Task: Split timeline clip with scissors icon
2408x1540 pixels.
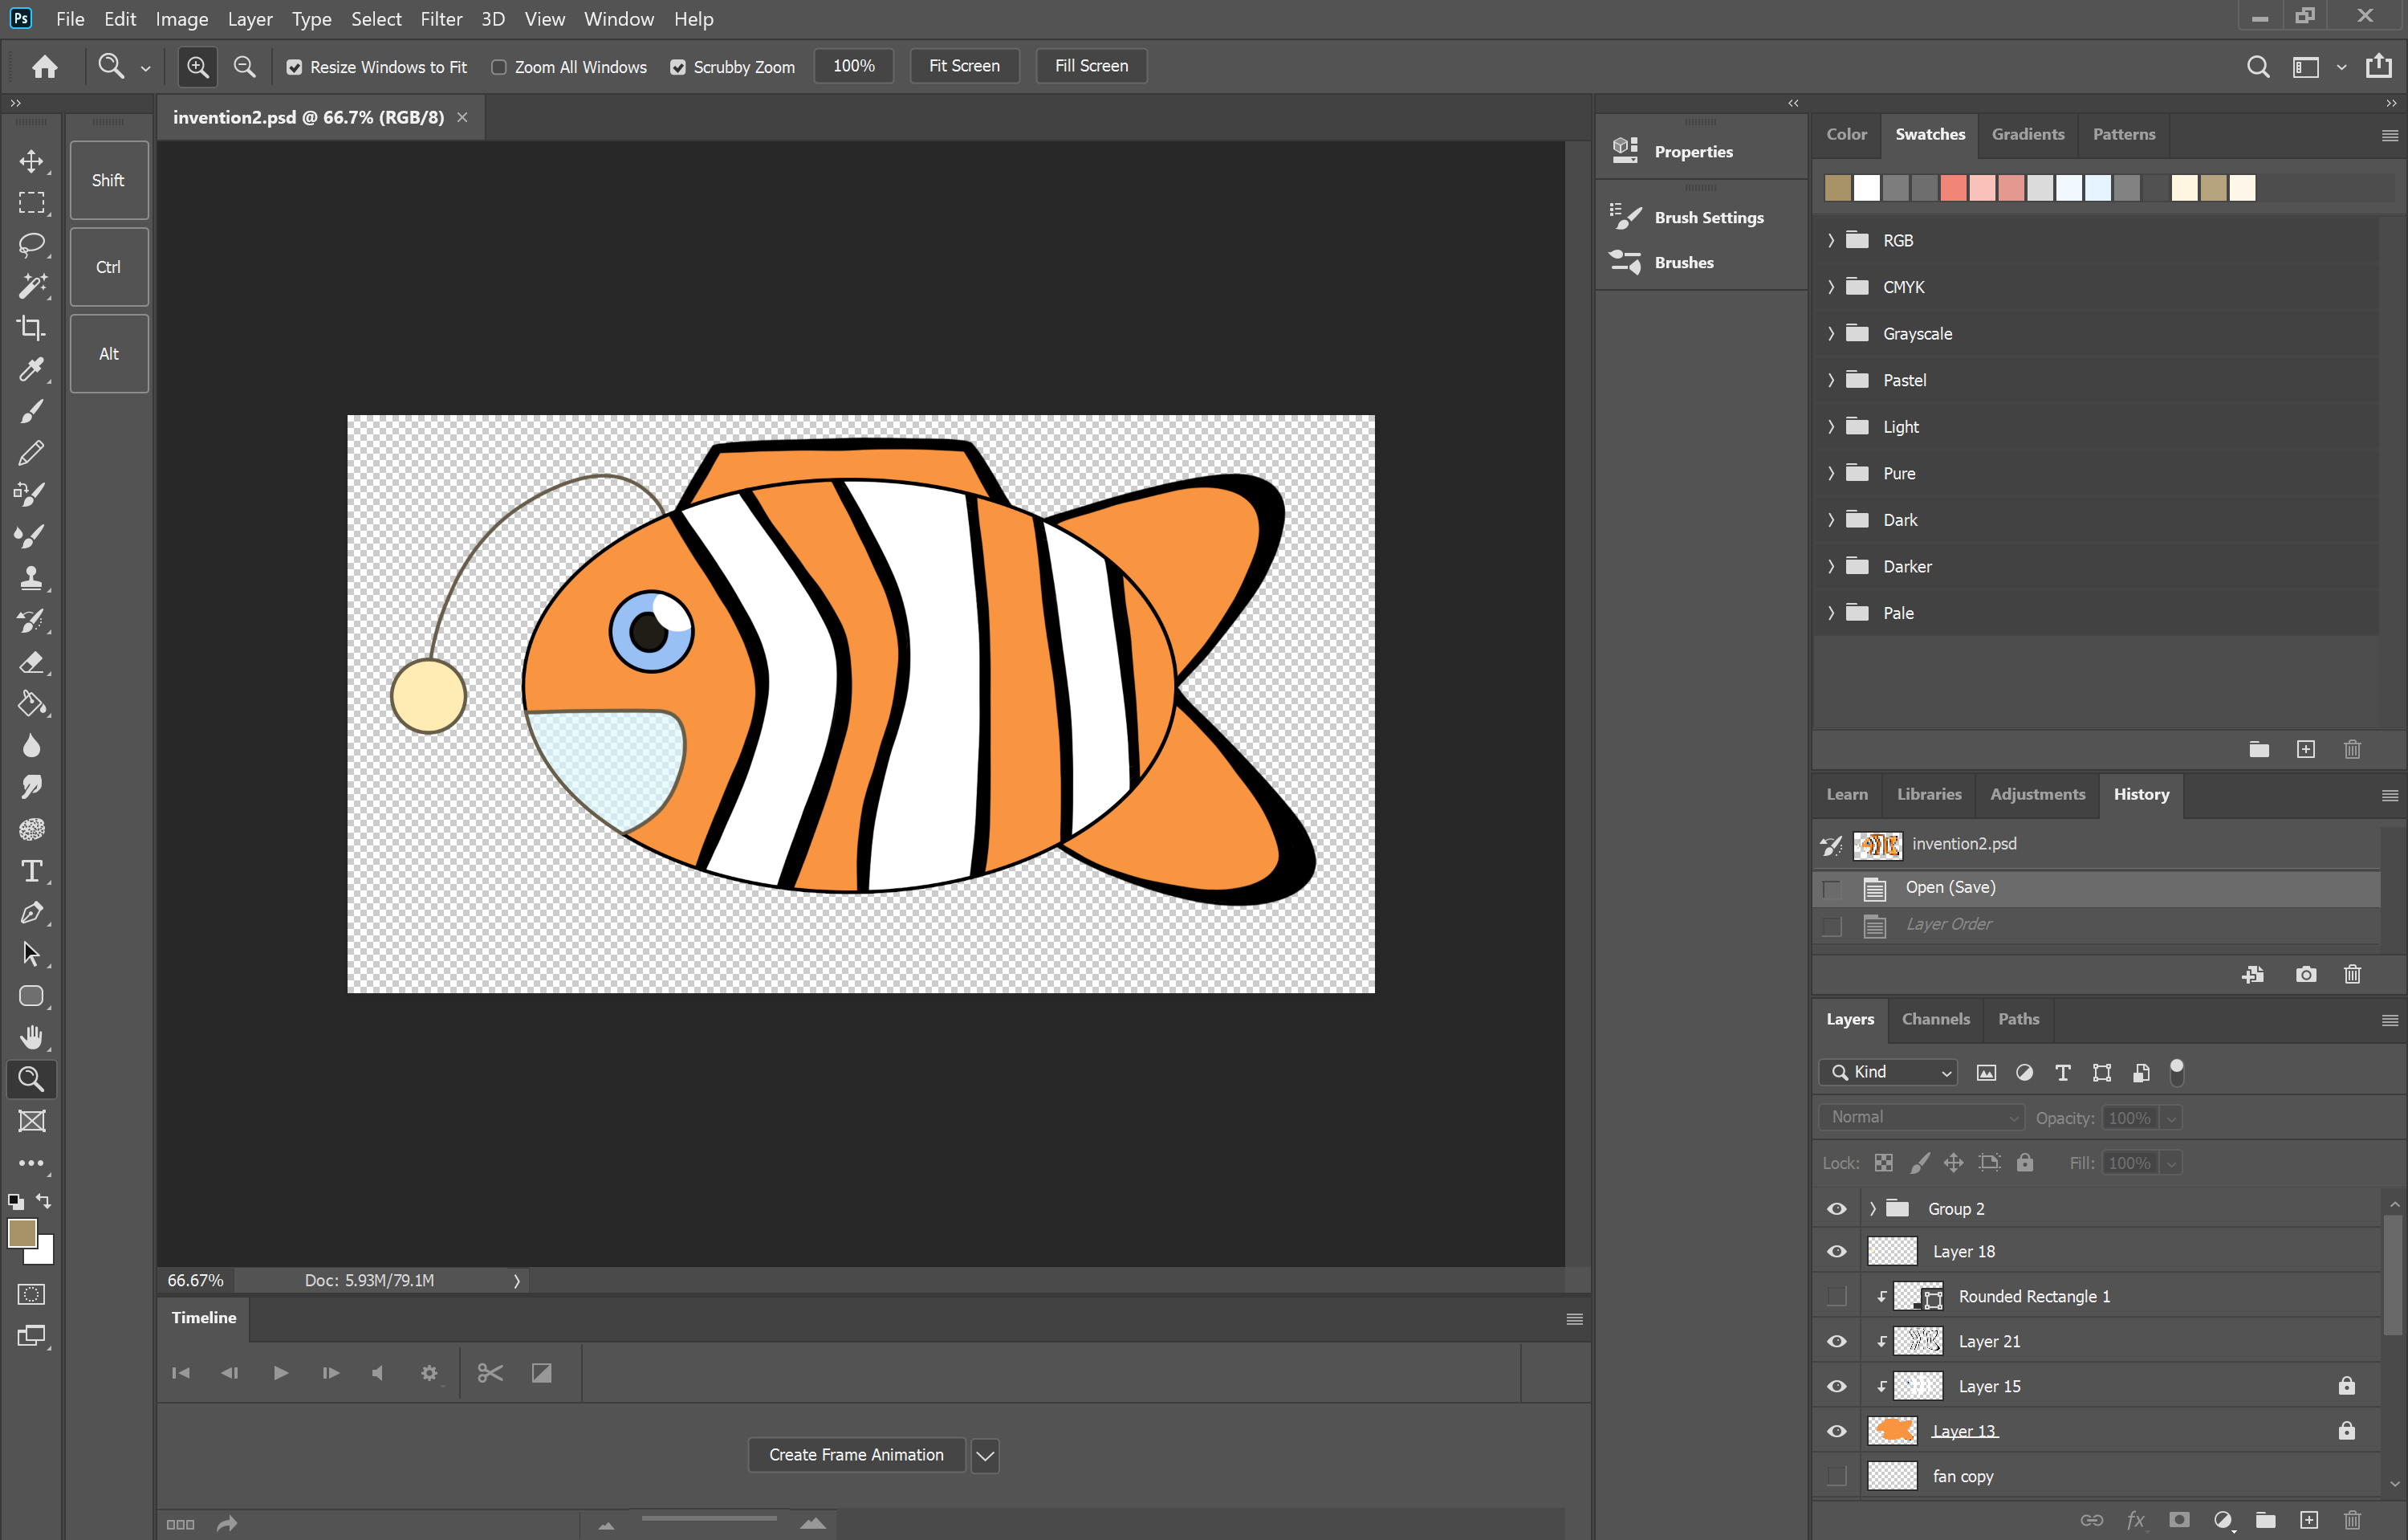Action: 490,1373
